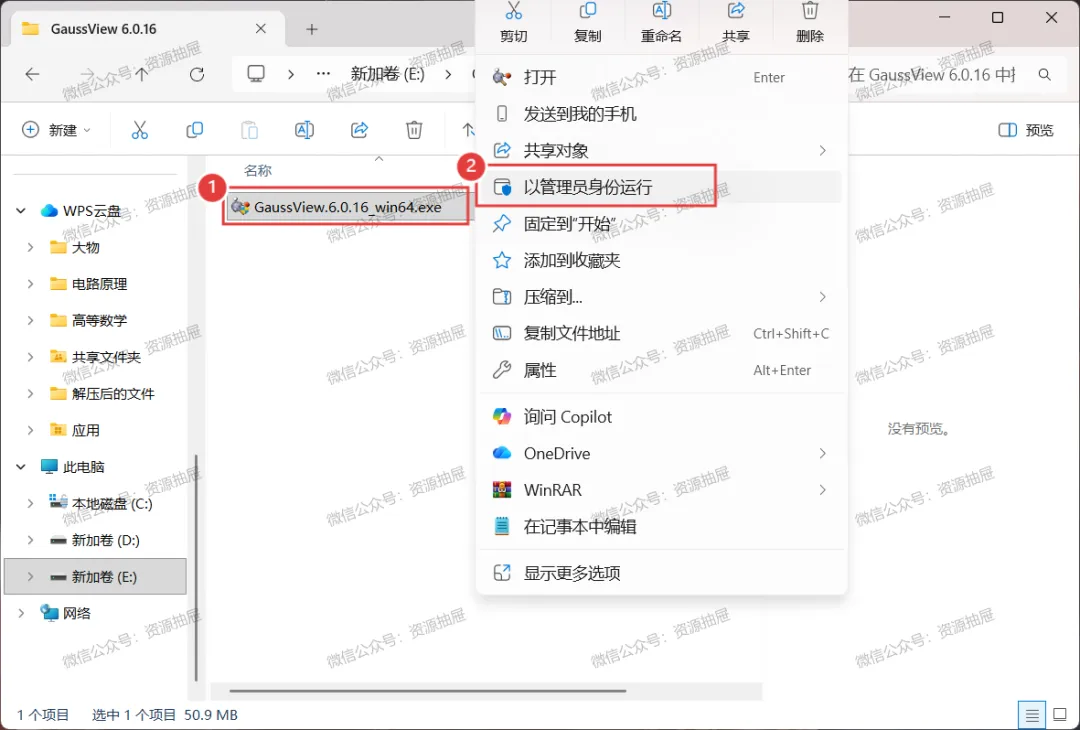
Task: Open WinRAR submenu entry
Action: coord(661,490)
